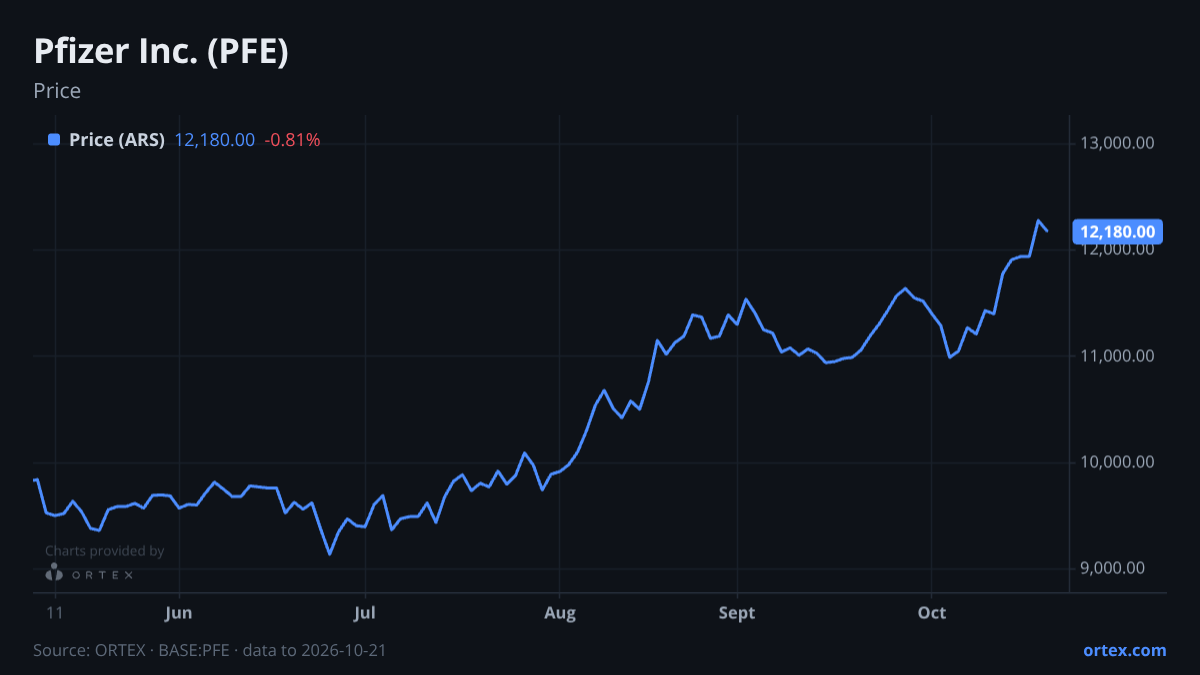Click the 'Pfizer Inc. (PFE)' chart title
Image resolution: width=1200 pixels, height=675 pixels.
click(x=161, y=52)
